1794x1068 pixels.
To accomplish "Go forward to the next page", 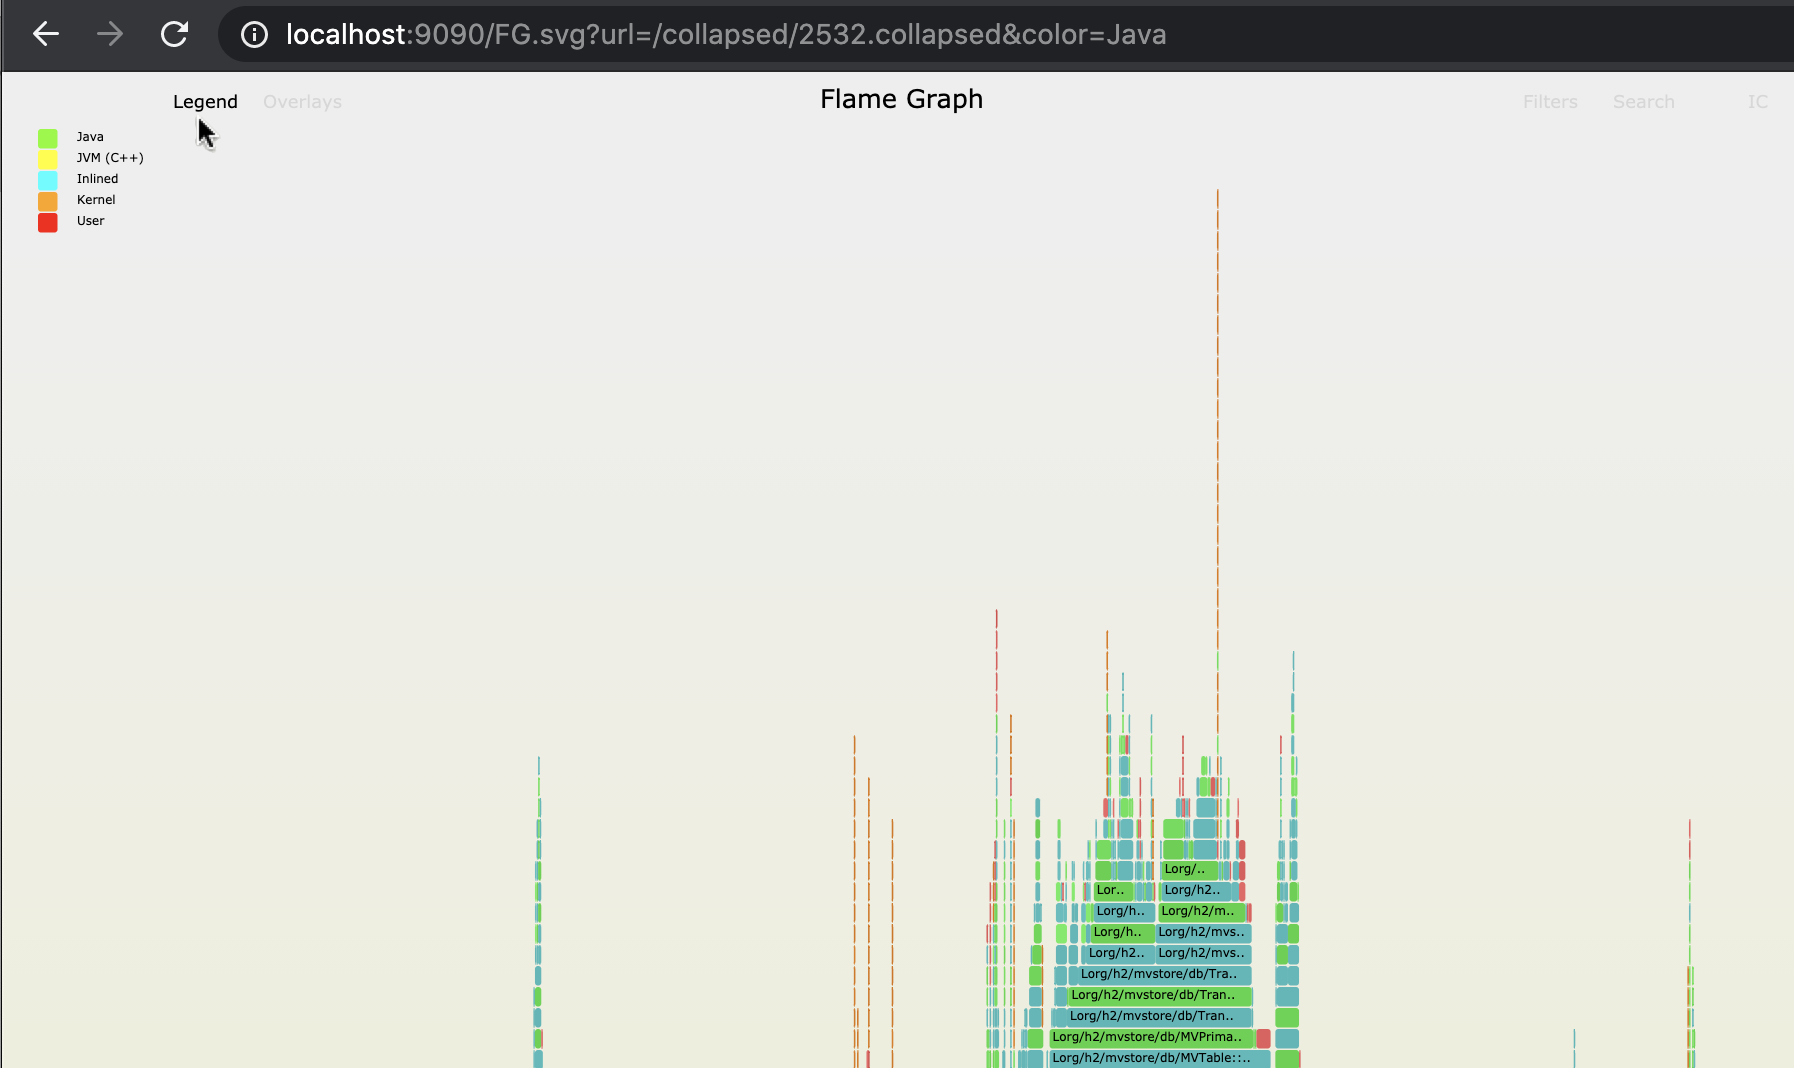I will [110, 34].
